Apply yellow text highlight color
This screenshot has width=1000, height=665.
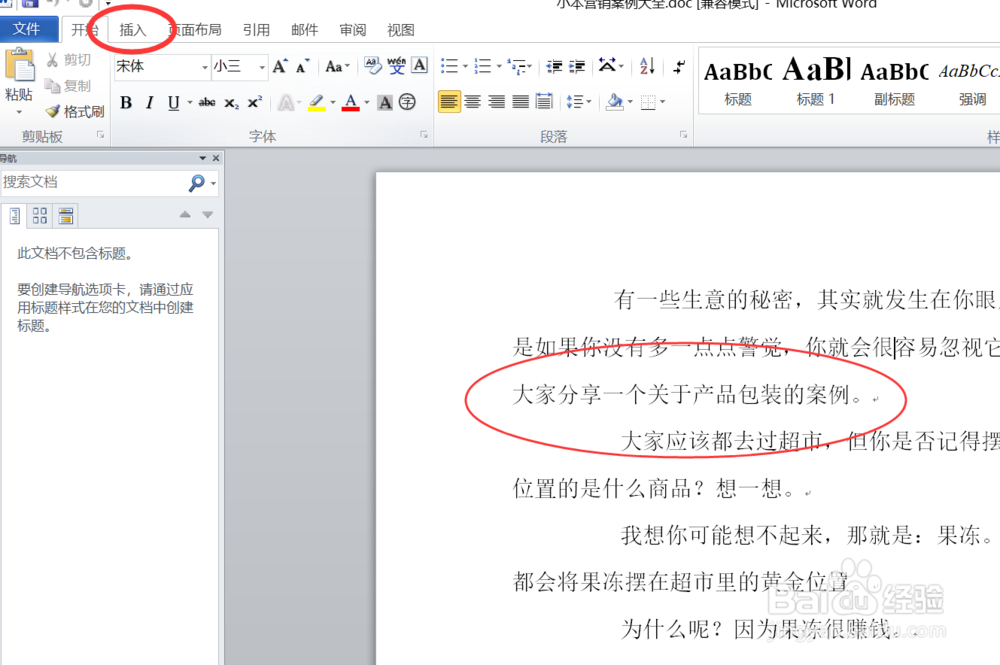coord(316,103)
